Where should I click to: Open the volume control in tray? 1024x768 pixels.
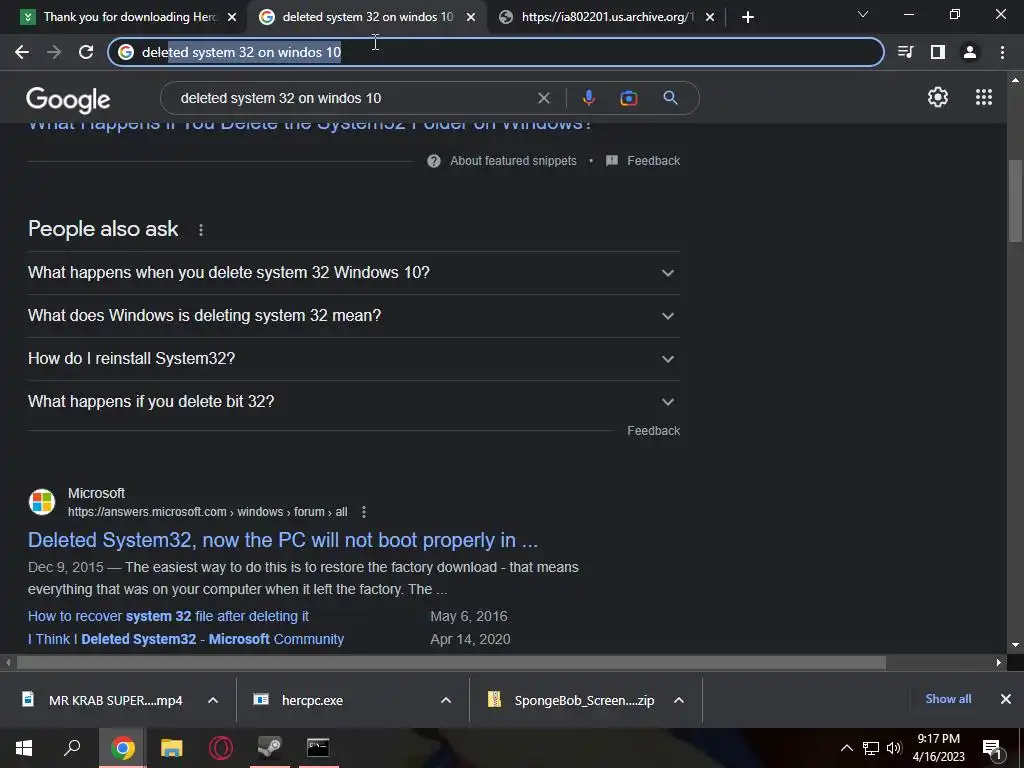[894, 748]
